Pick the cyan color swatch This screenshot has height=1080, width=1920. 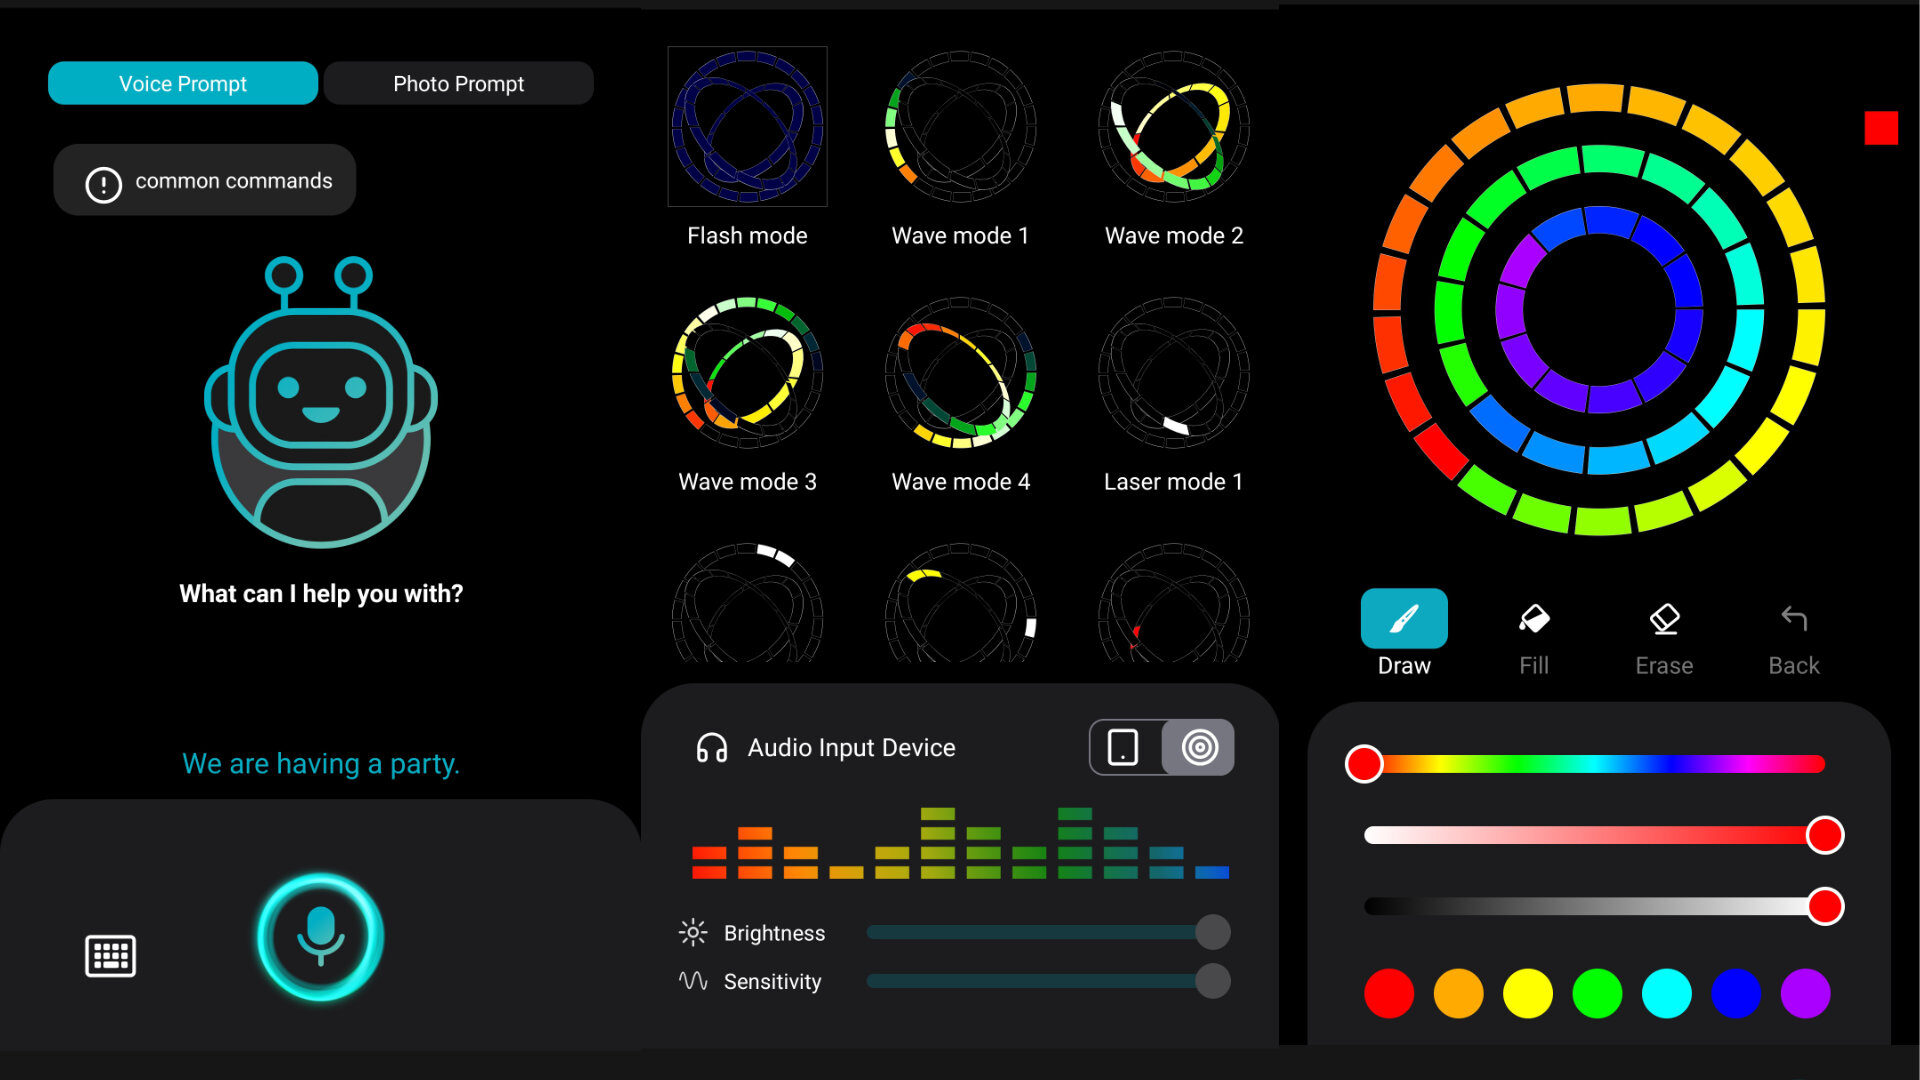pos(1666,993)
